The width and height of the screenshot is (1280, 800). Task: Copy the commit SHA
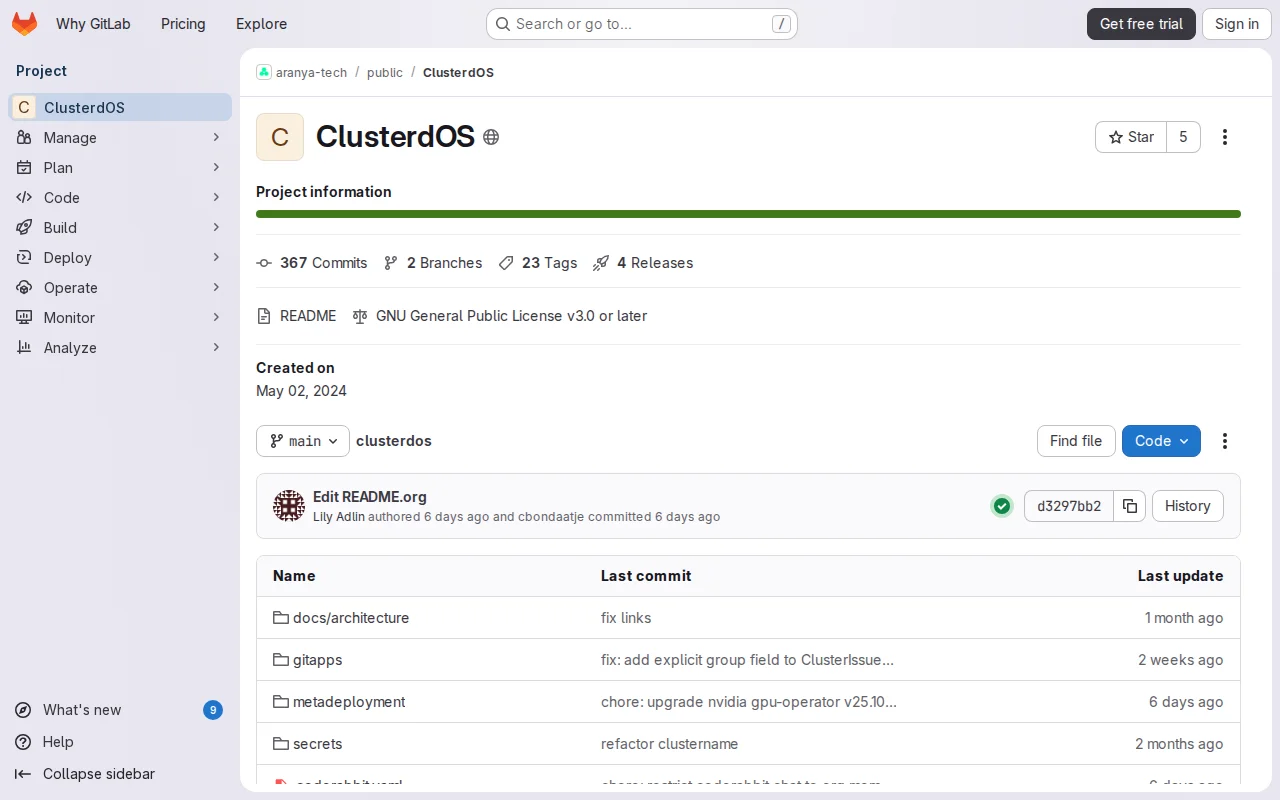point(1130,506)
